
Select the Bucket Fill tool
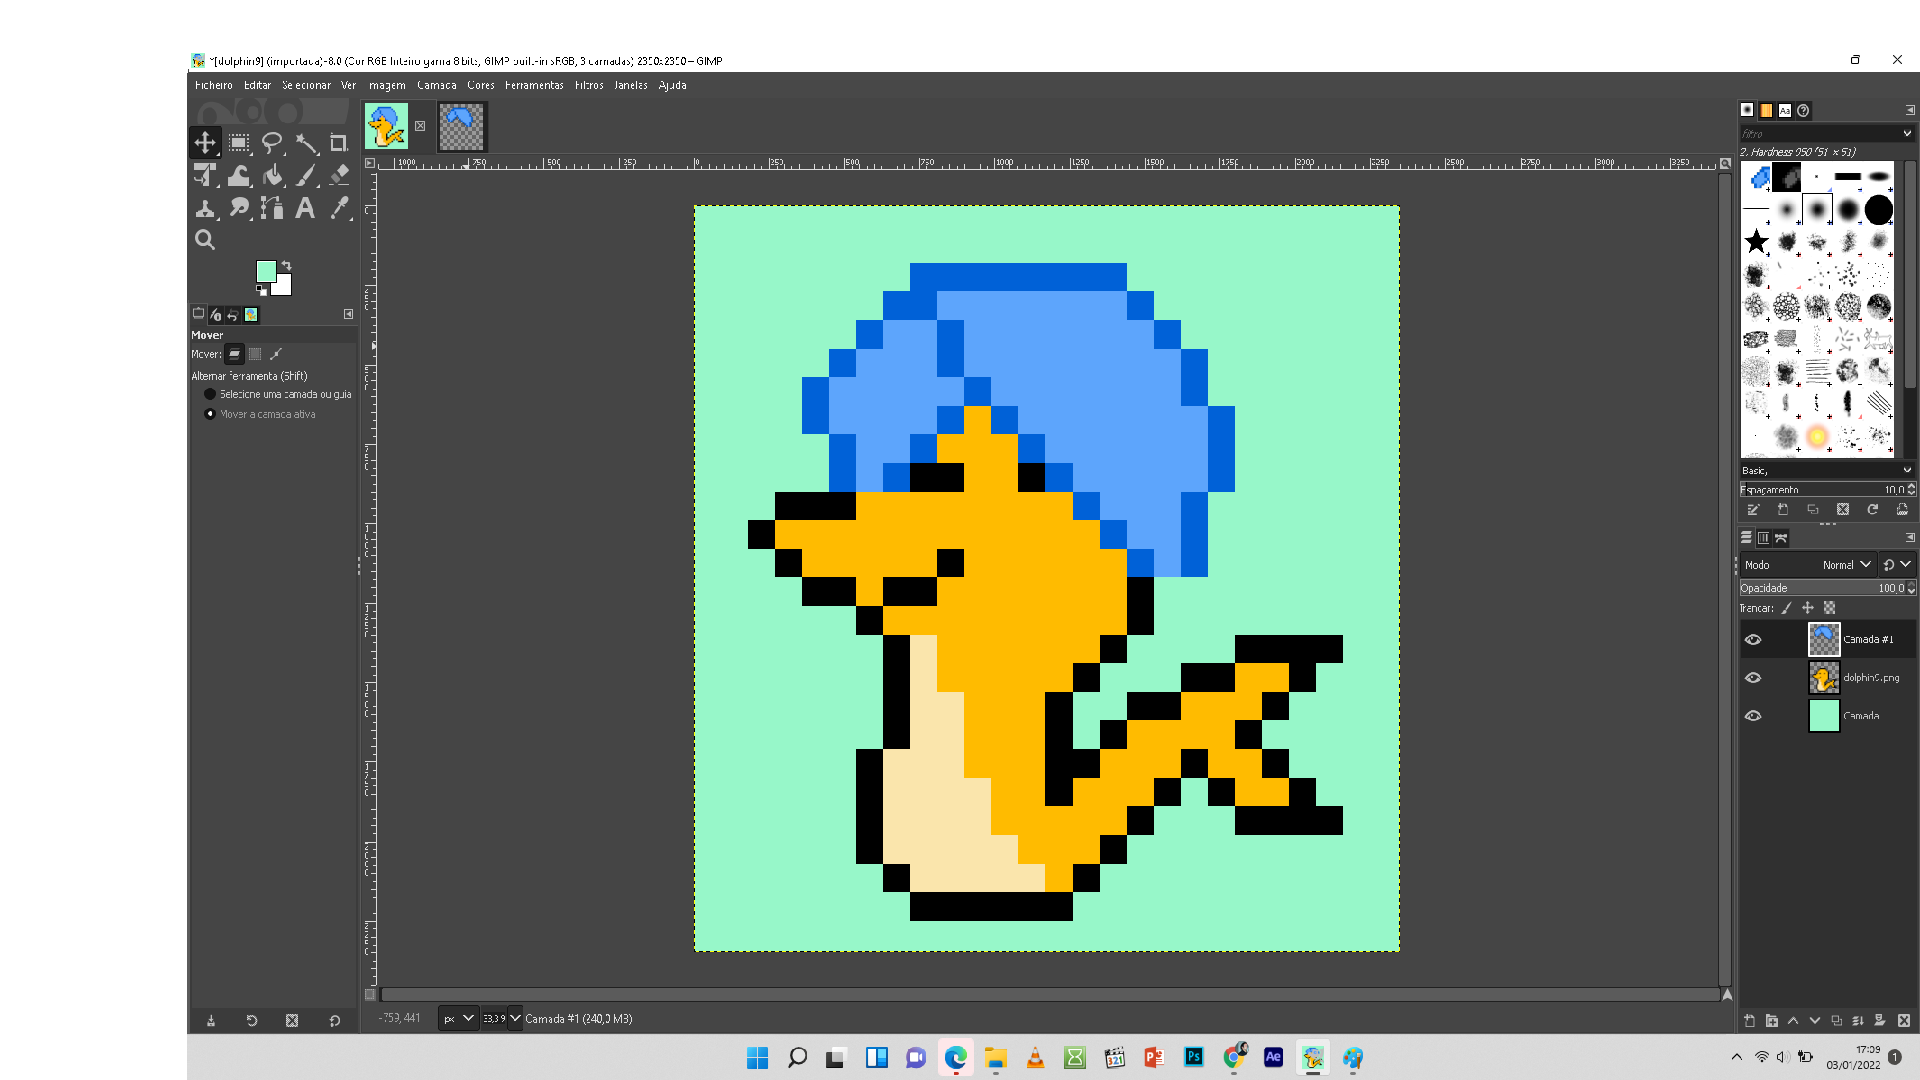272,176
